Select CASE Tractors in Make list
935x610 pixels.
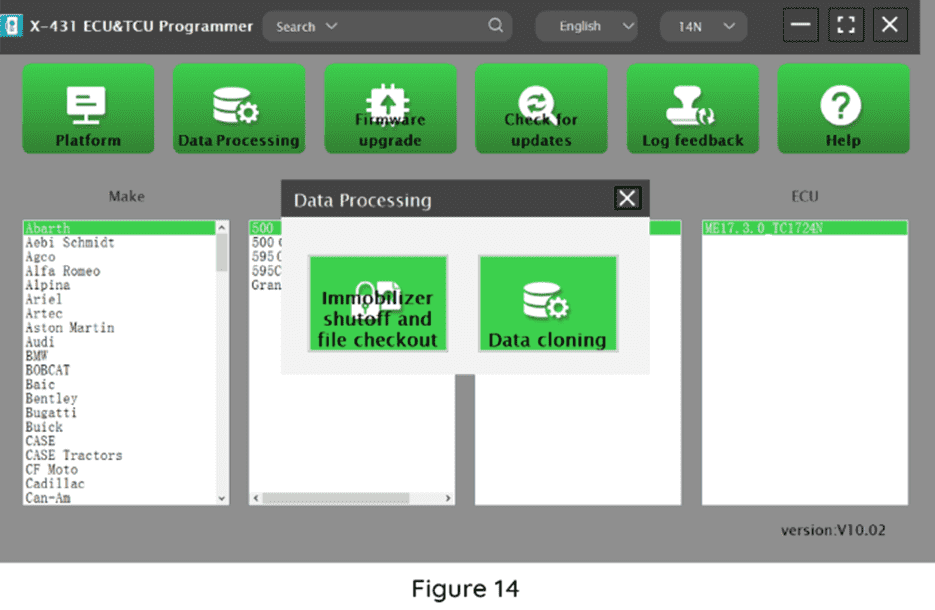tap(119, 455)
